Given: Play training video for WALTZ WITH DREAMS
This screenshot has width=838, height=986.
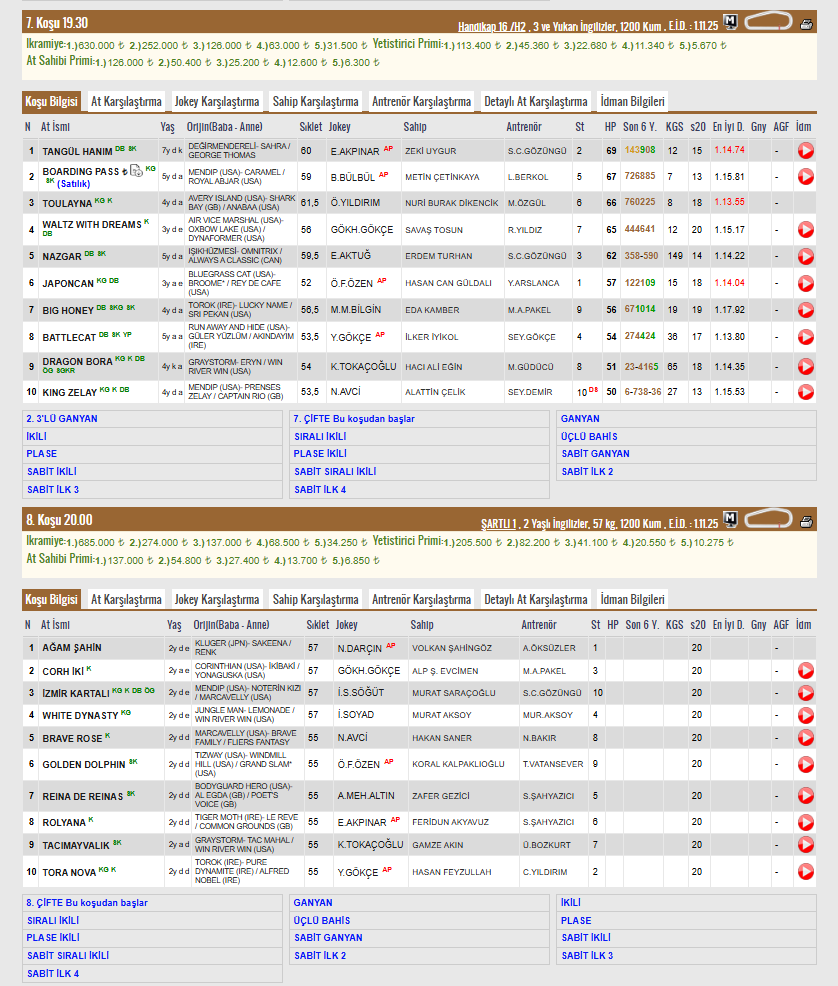Looking at the screenshot, I should click(x=805, y=230).
